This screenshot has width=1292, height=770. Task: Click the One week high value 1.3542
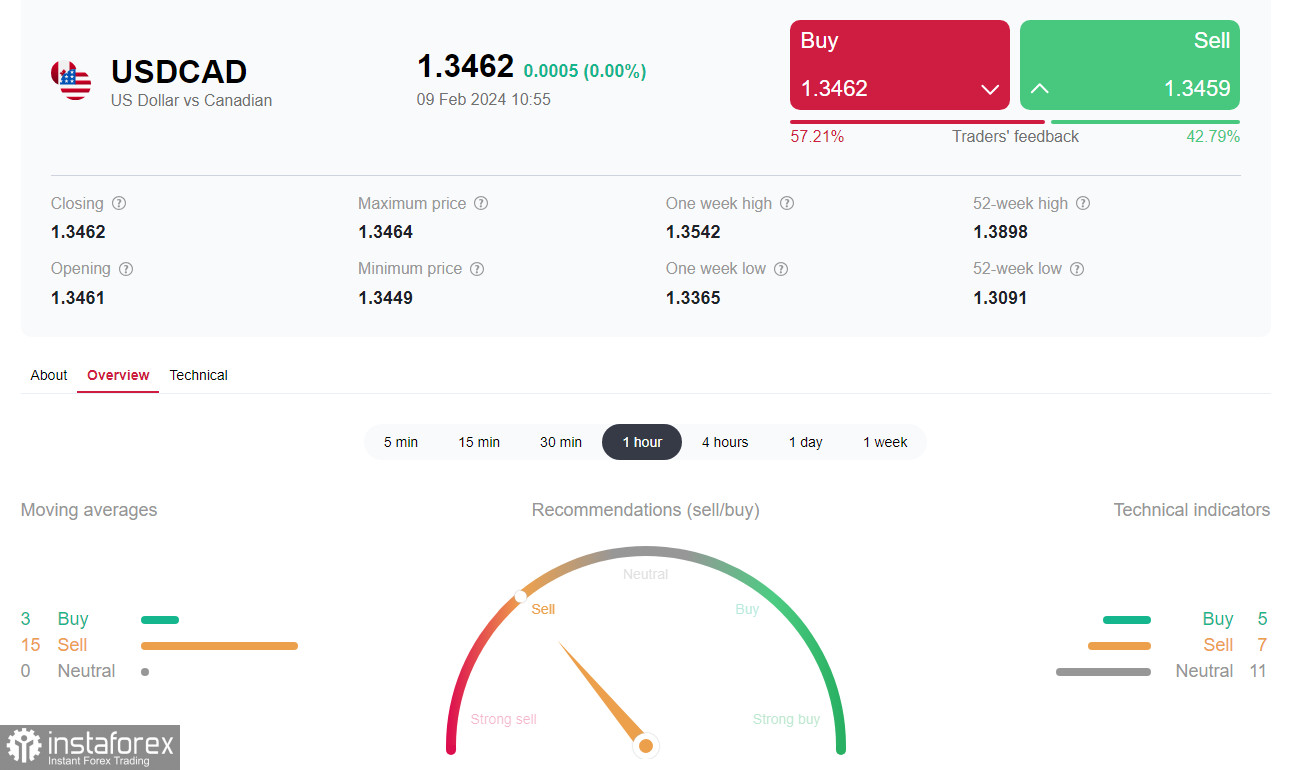pos(693,232)
